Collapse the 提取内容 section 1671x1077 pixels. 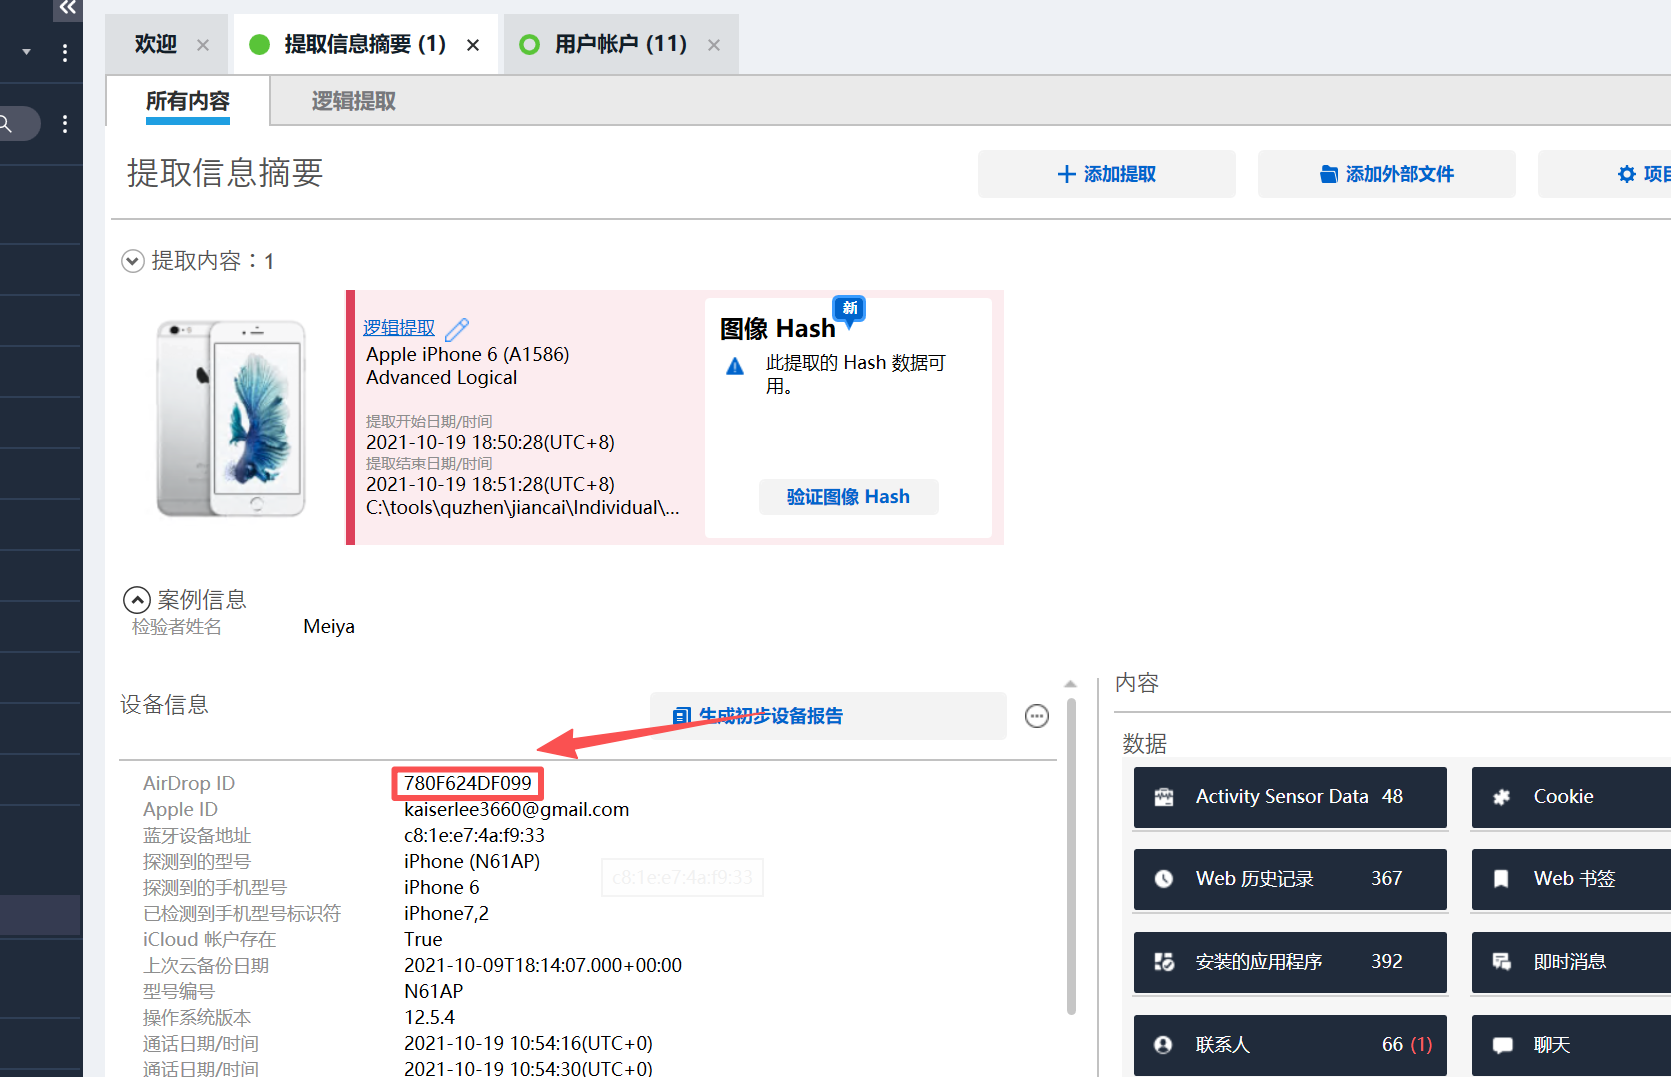tap(133, 261)
